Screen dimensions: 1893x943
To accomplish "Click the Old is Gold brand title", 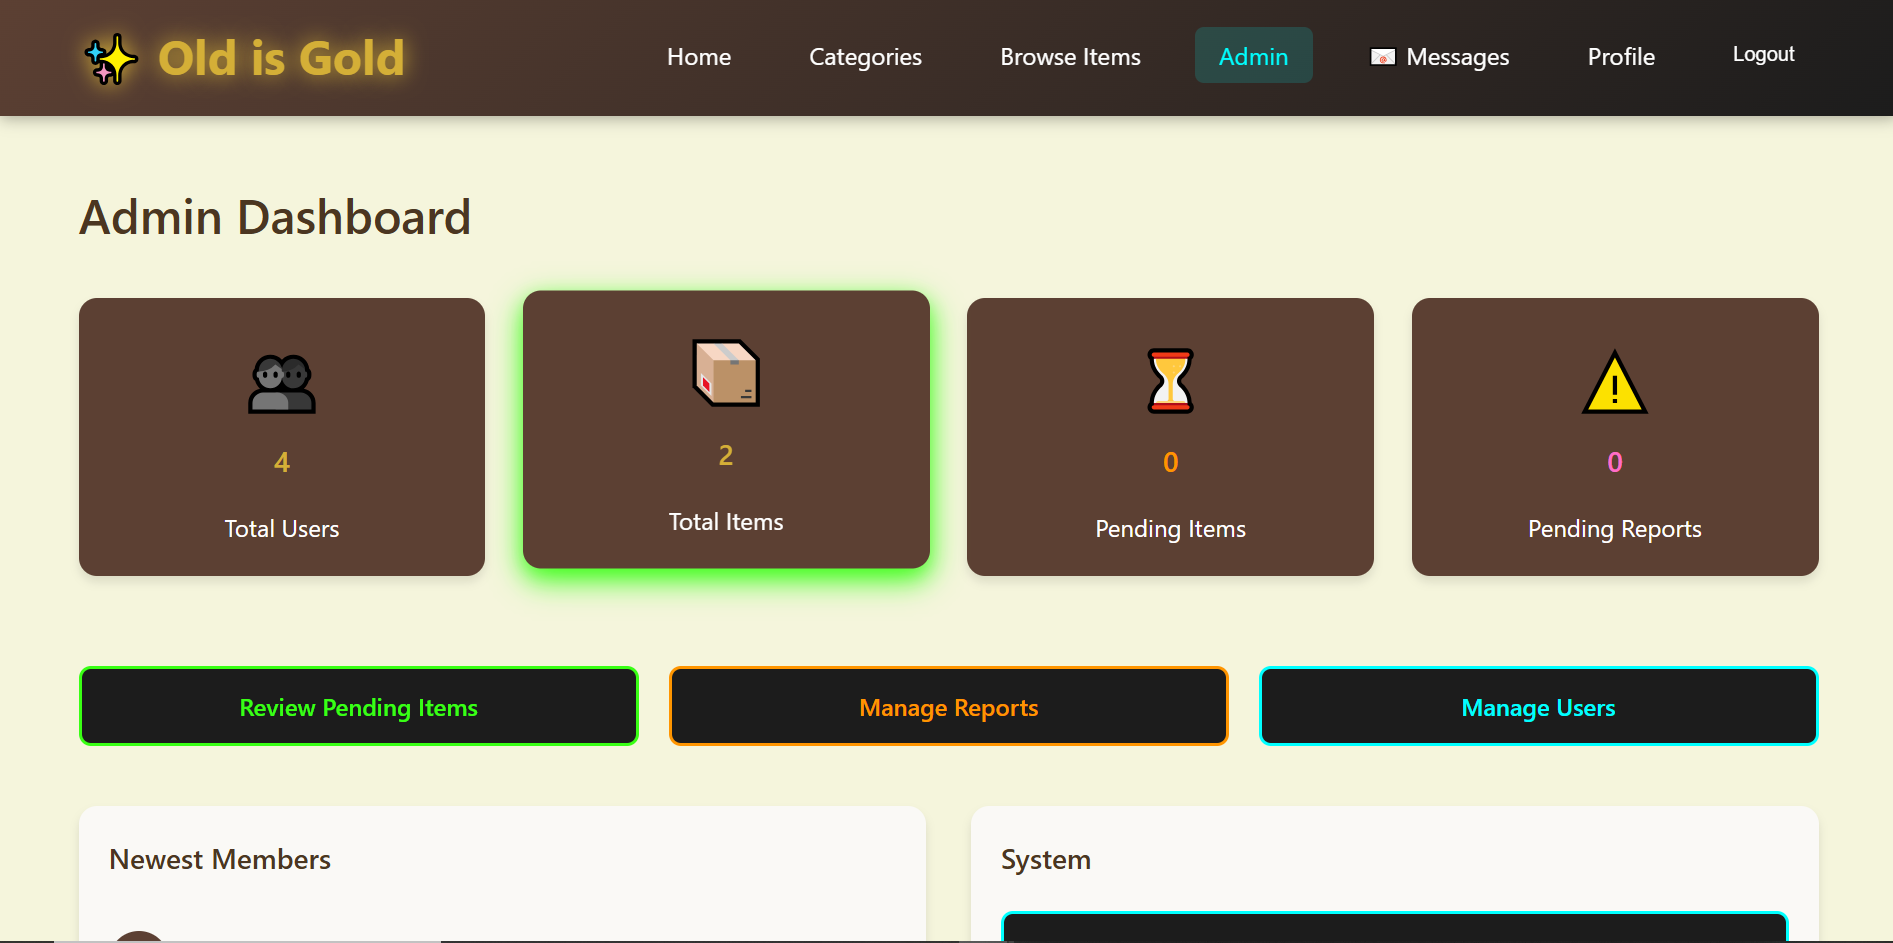I will coord(281,59).
